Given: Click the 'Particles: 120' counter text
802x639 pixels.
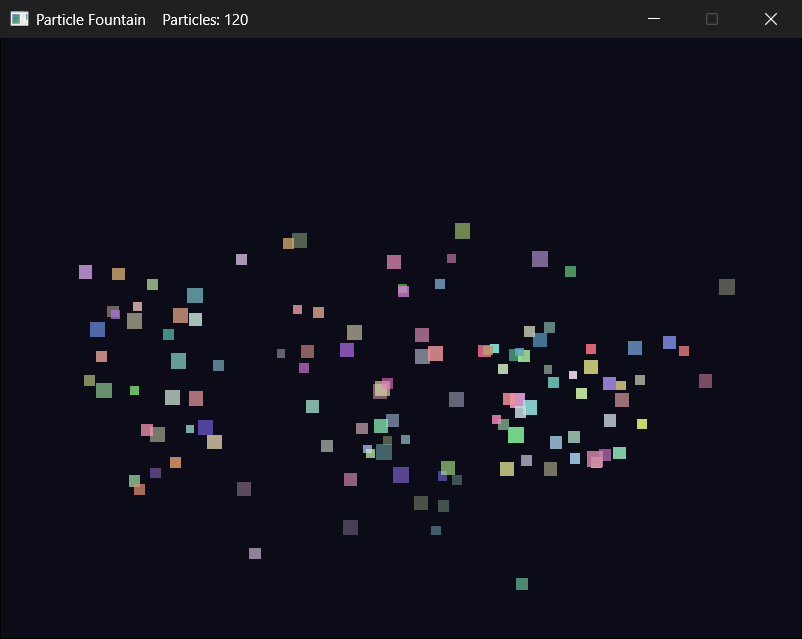Looking at the screenshot, I should pos(205,19).
